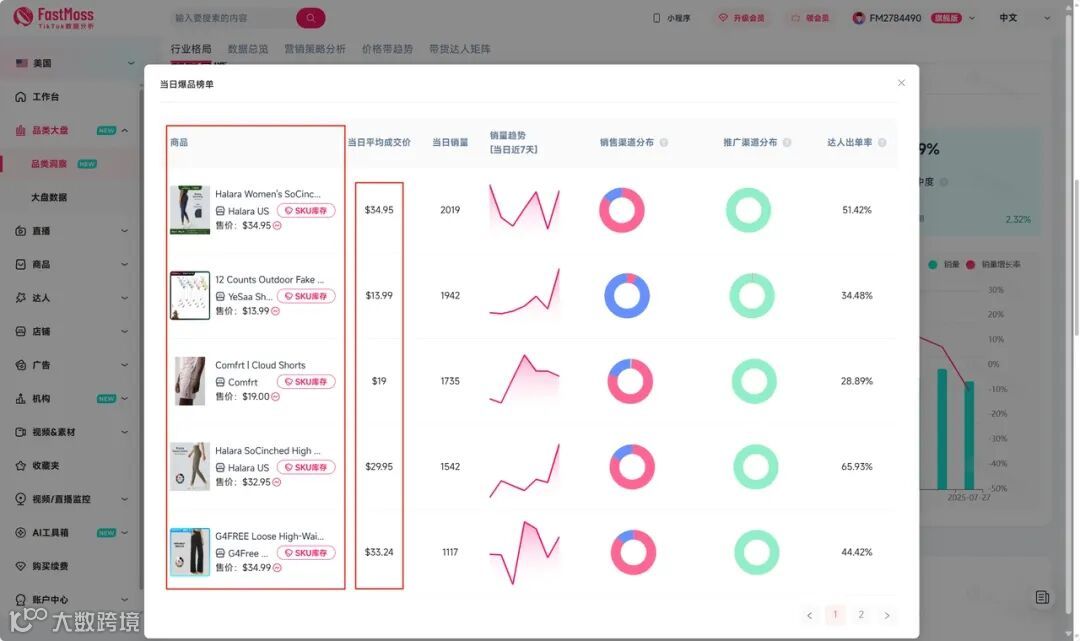The width and height of the screenshot is (1080, 641).
Task: Click the Halara US shop link in first row
Action: click(248, 211)
